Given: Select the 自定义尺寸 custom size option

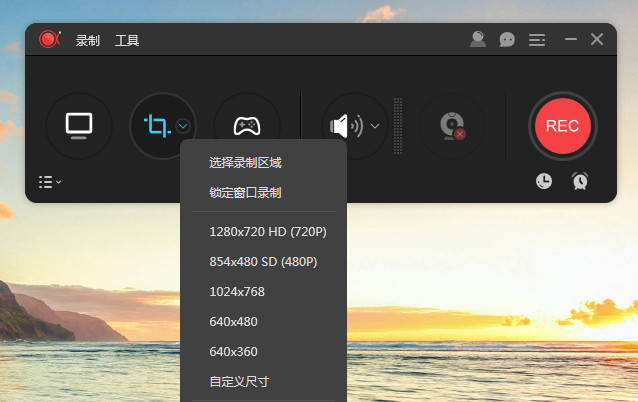Looking at the screenshot, I should coord(239,382).
